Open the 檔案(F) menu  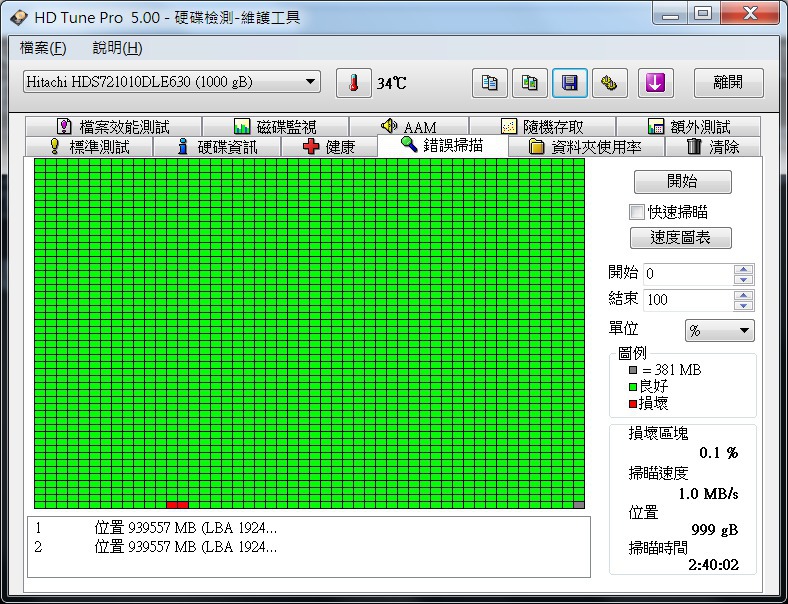click(43, 48)
